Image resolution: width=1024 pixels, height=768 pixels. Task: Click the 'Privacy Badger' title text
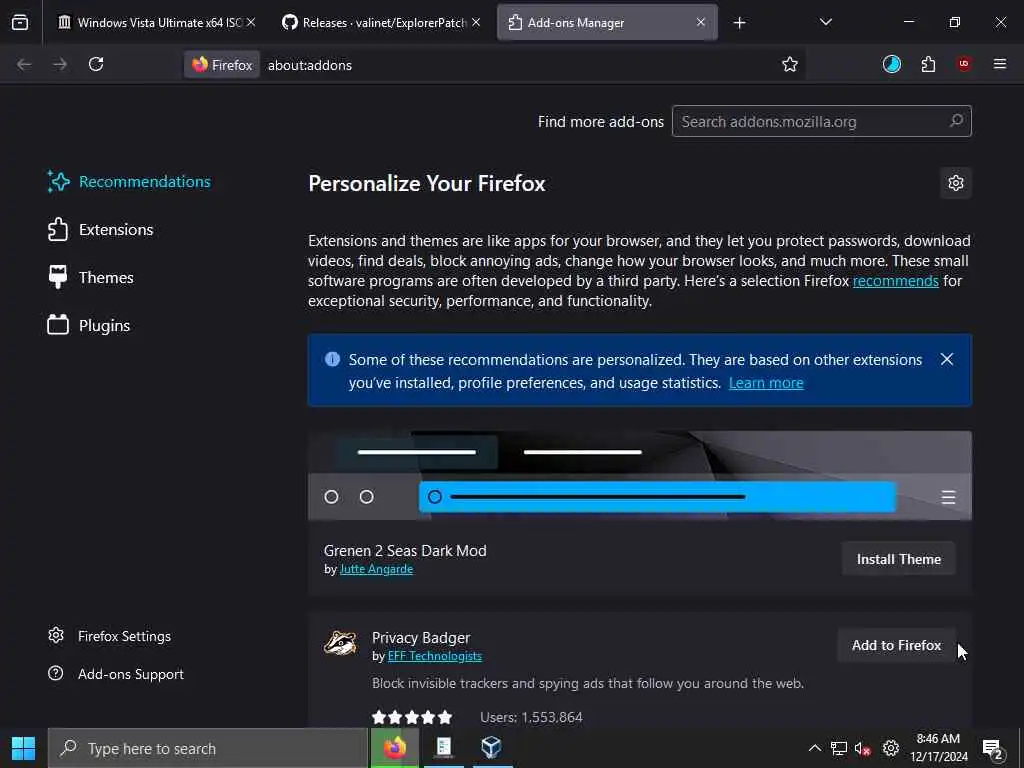pos(421,637)
